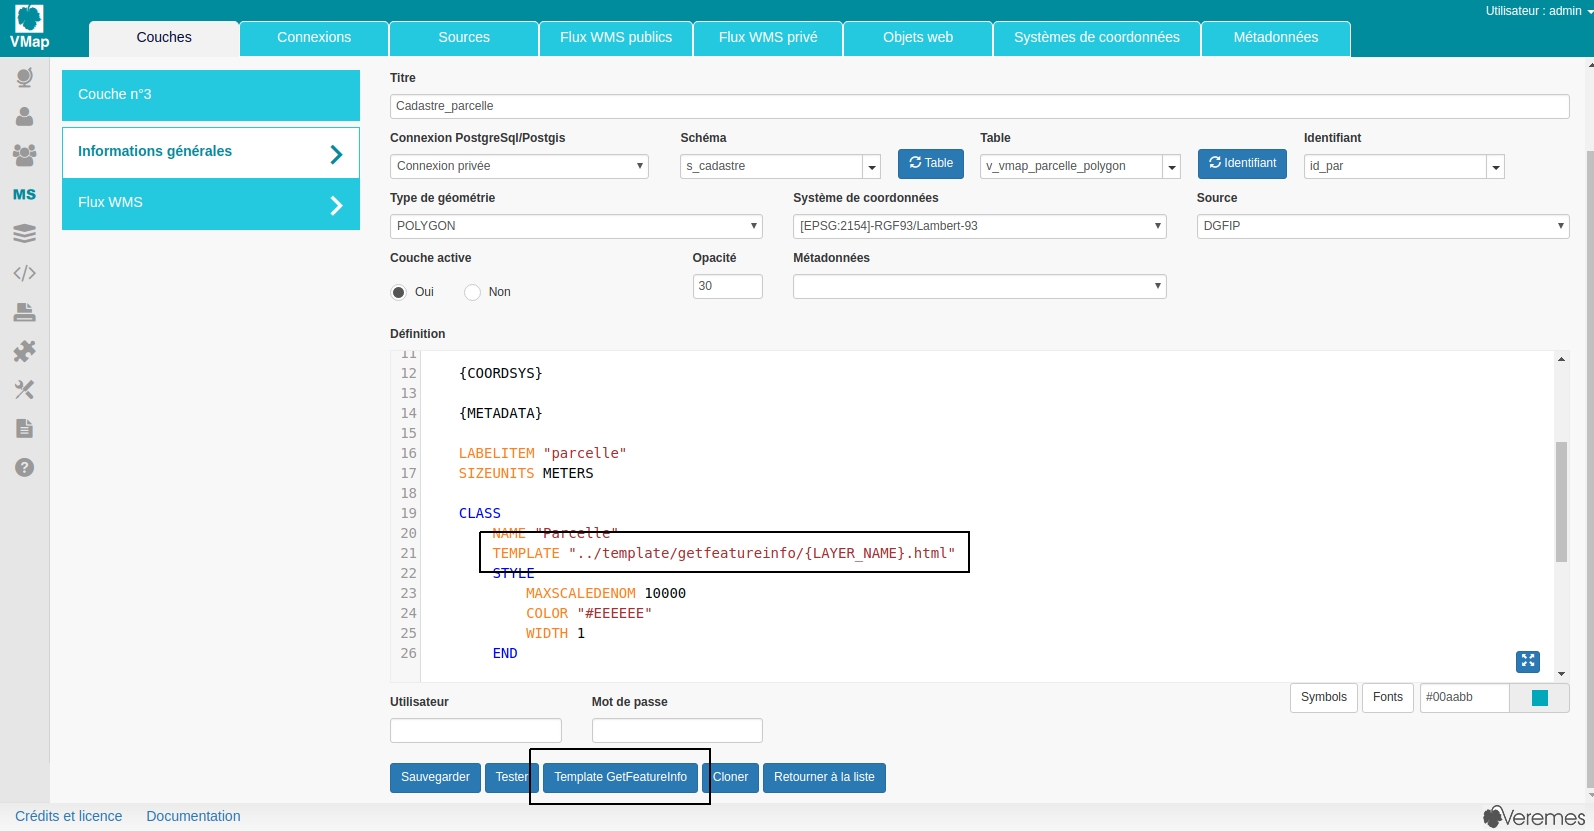Click the VMap logo icon

tap(29, 27)
